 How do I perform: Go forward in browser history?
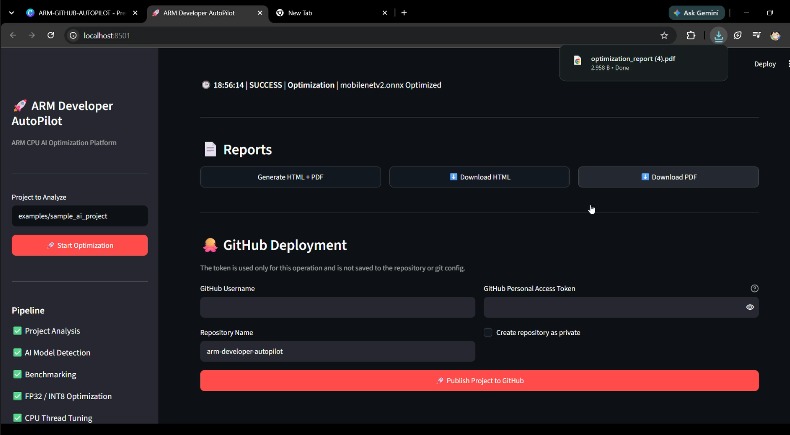pos(32,35)
